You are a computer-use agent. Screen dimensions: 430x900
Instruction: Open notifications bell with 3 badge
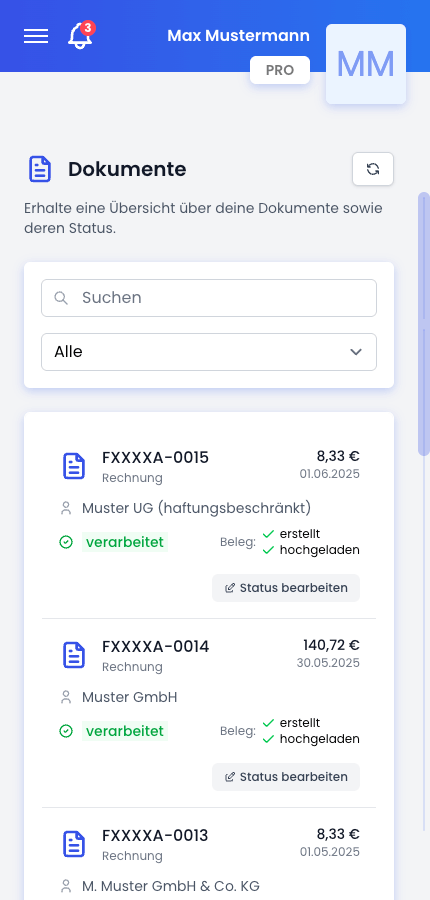coord(80,36)
